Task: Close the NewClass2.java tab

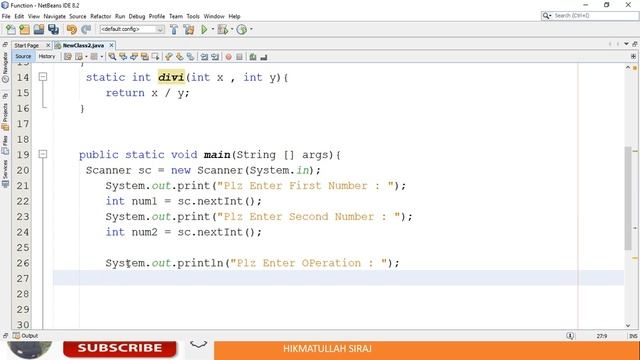Action: pyautogui.click(x=111, y=45)
